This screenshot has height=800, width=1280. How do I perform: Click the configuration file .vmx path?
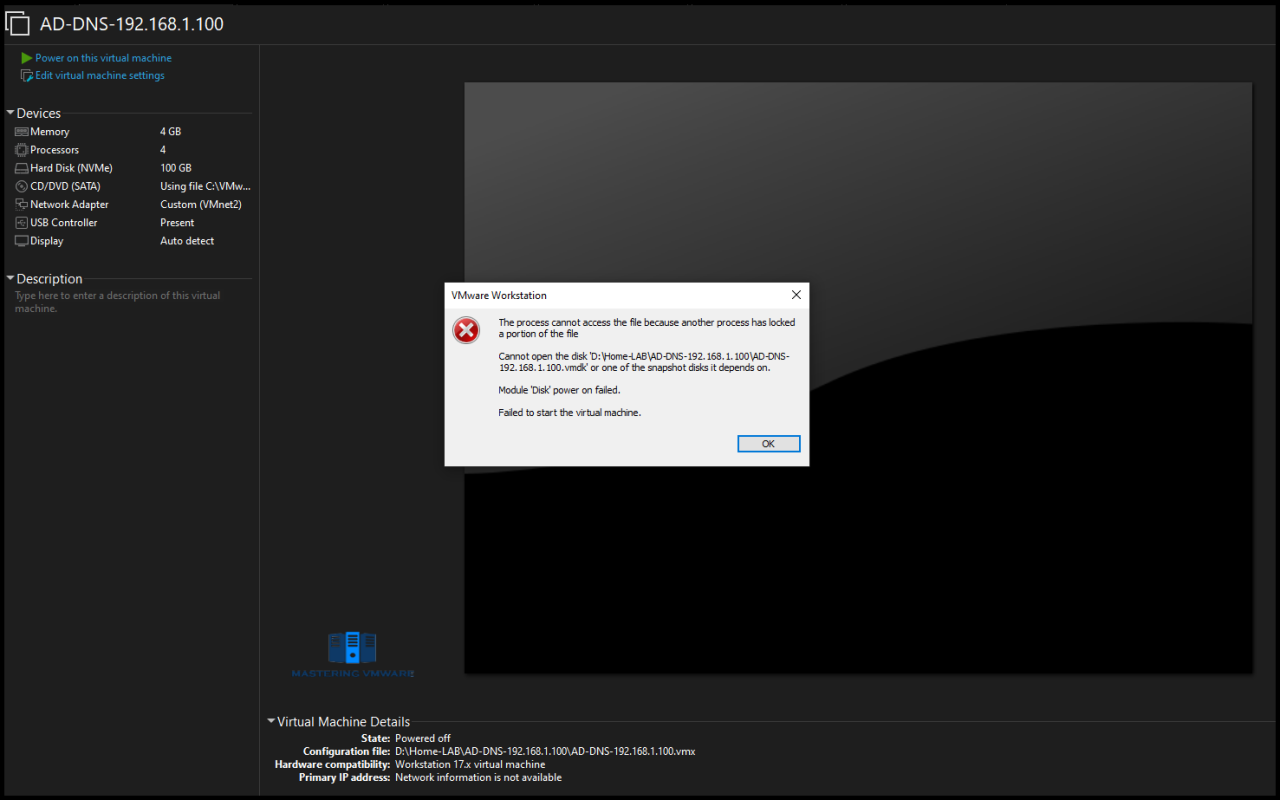(x=545, y=751)
